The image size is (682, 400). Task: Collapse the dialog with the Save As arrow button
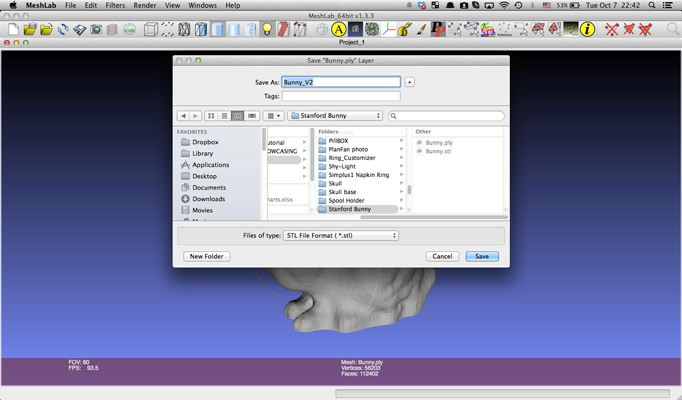(410, 82)
